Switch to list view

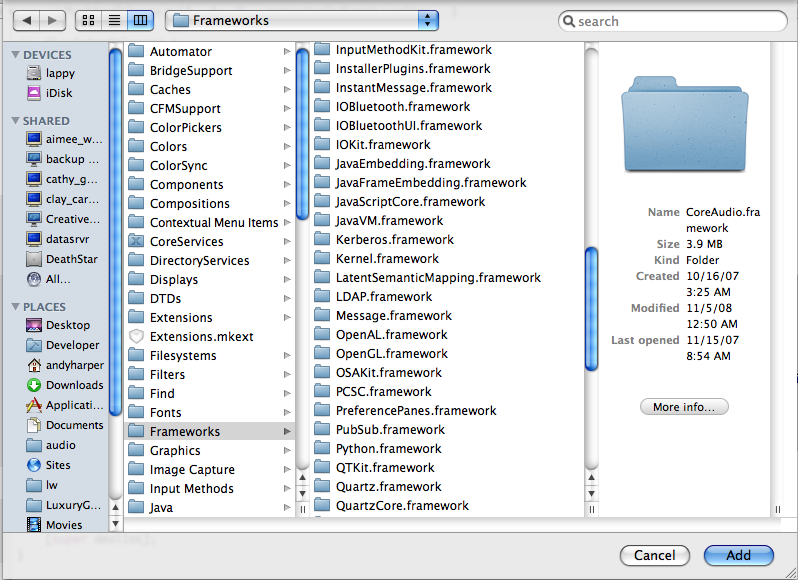[x=115, y=20]
